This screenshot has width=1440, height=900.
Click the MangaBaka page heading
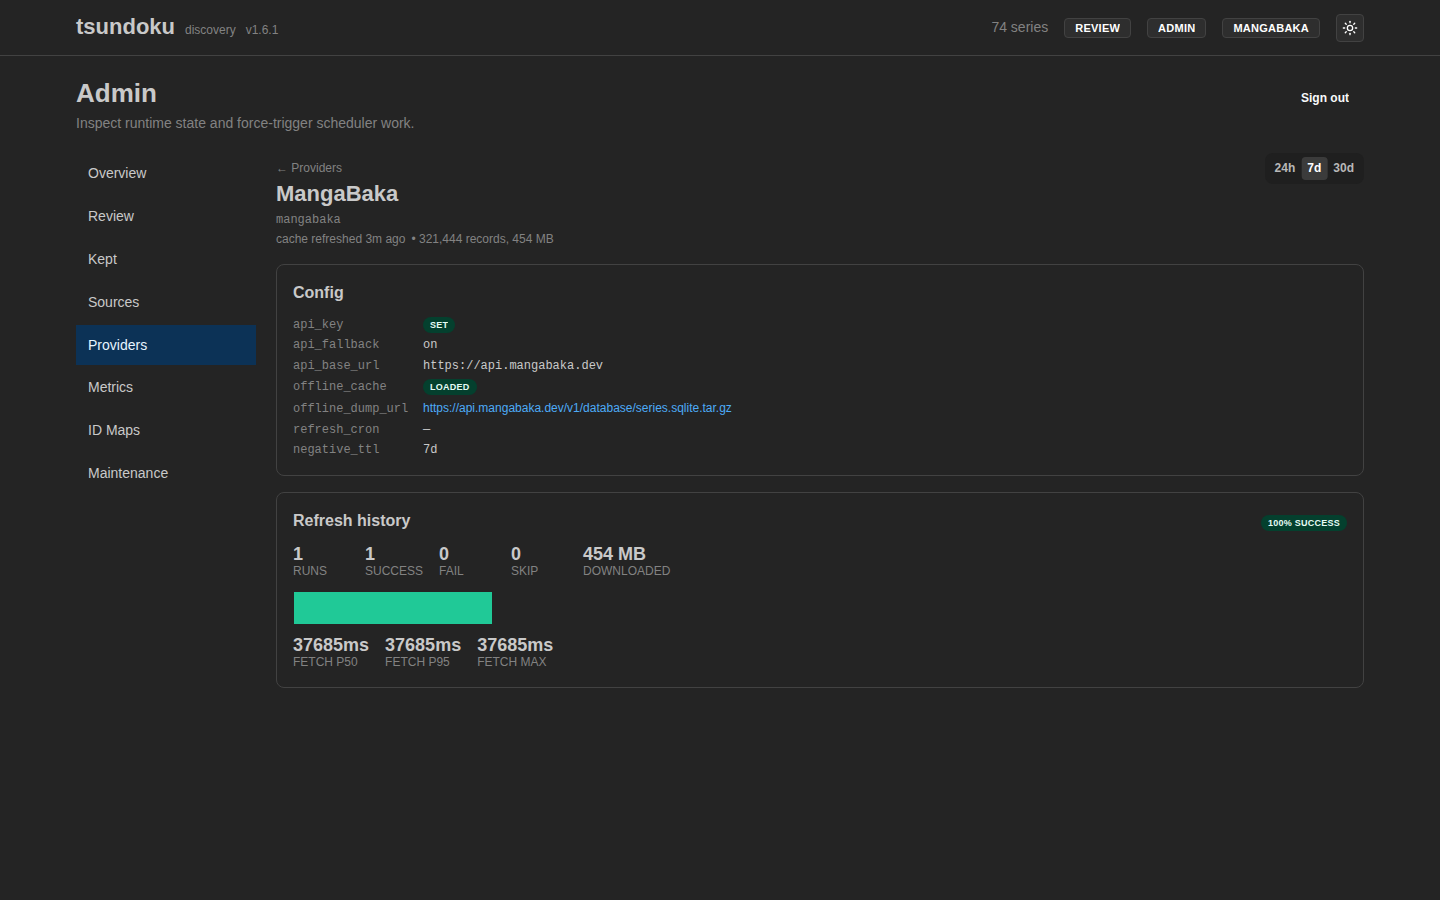point(337,194)
